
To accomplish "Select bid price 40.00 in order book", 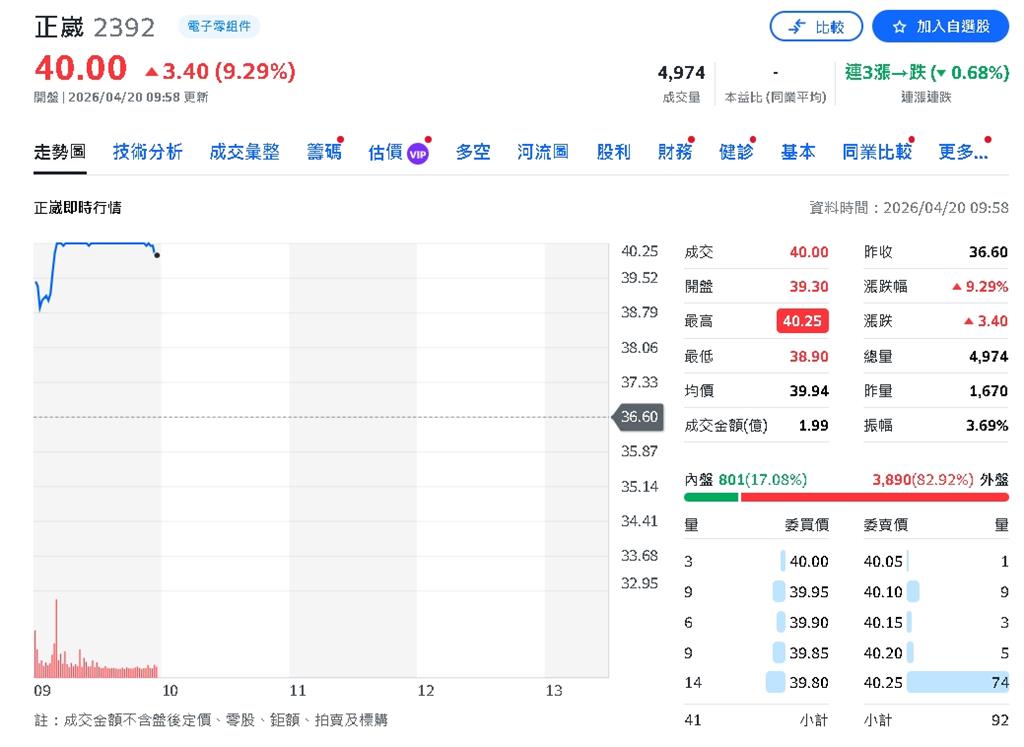I will click(808, 562).
